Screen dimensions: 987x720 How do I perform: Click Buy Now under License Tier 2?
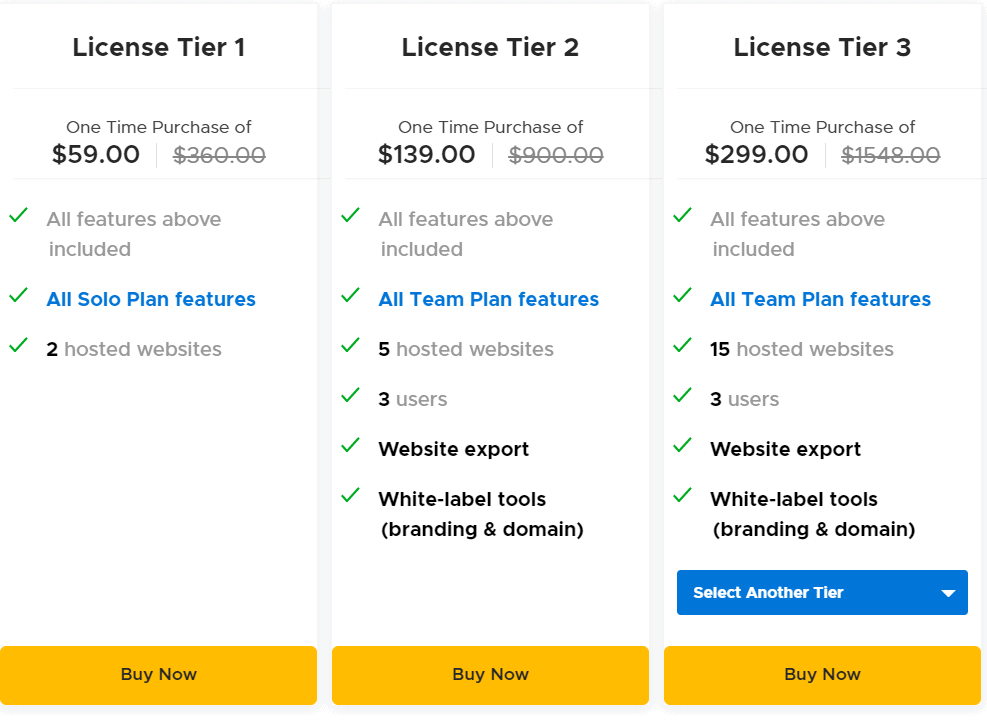490,674
